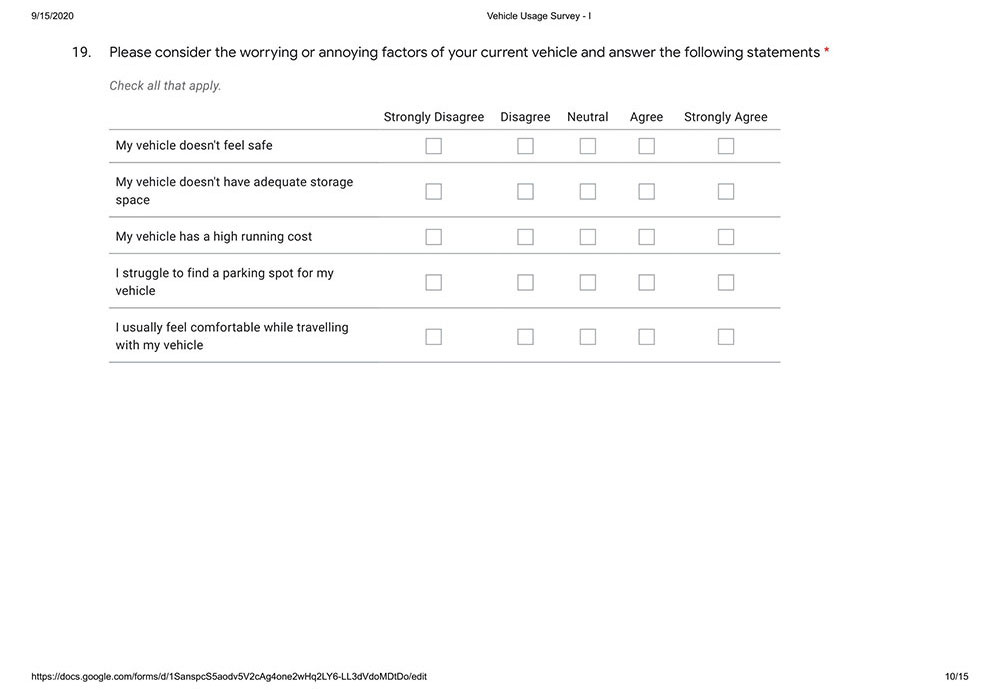Click the Vehicle Usage Survey page header
Viewport: 1000px width, 692px height.
click(539, 16)
